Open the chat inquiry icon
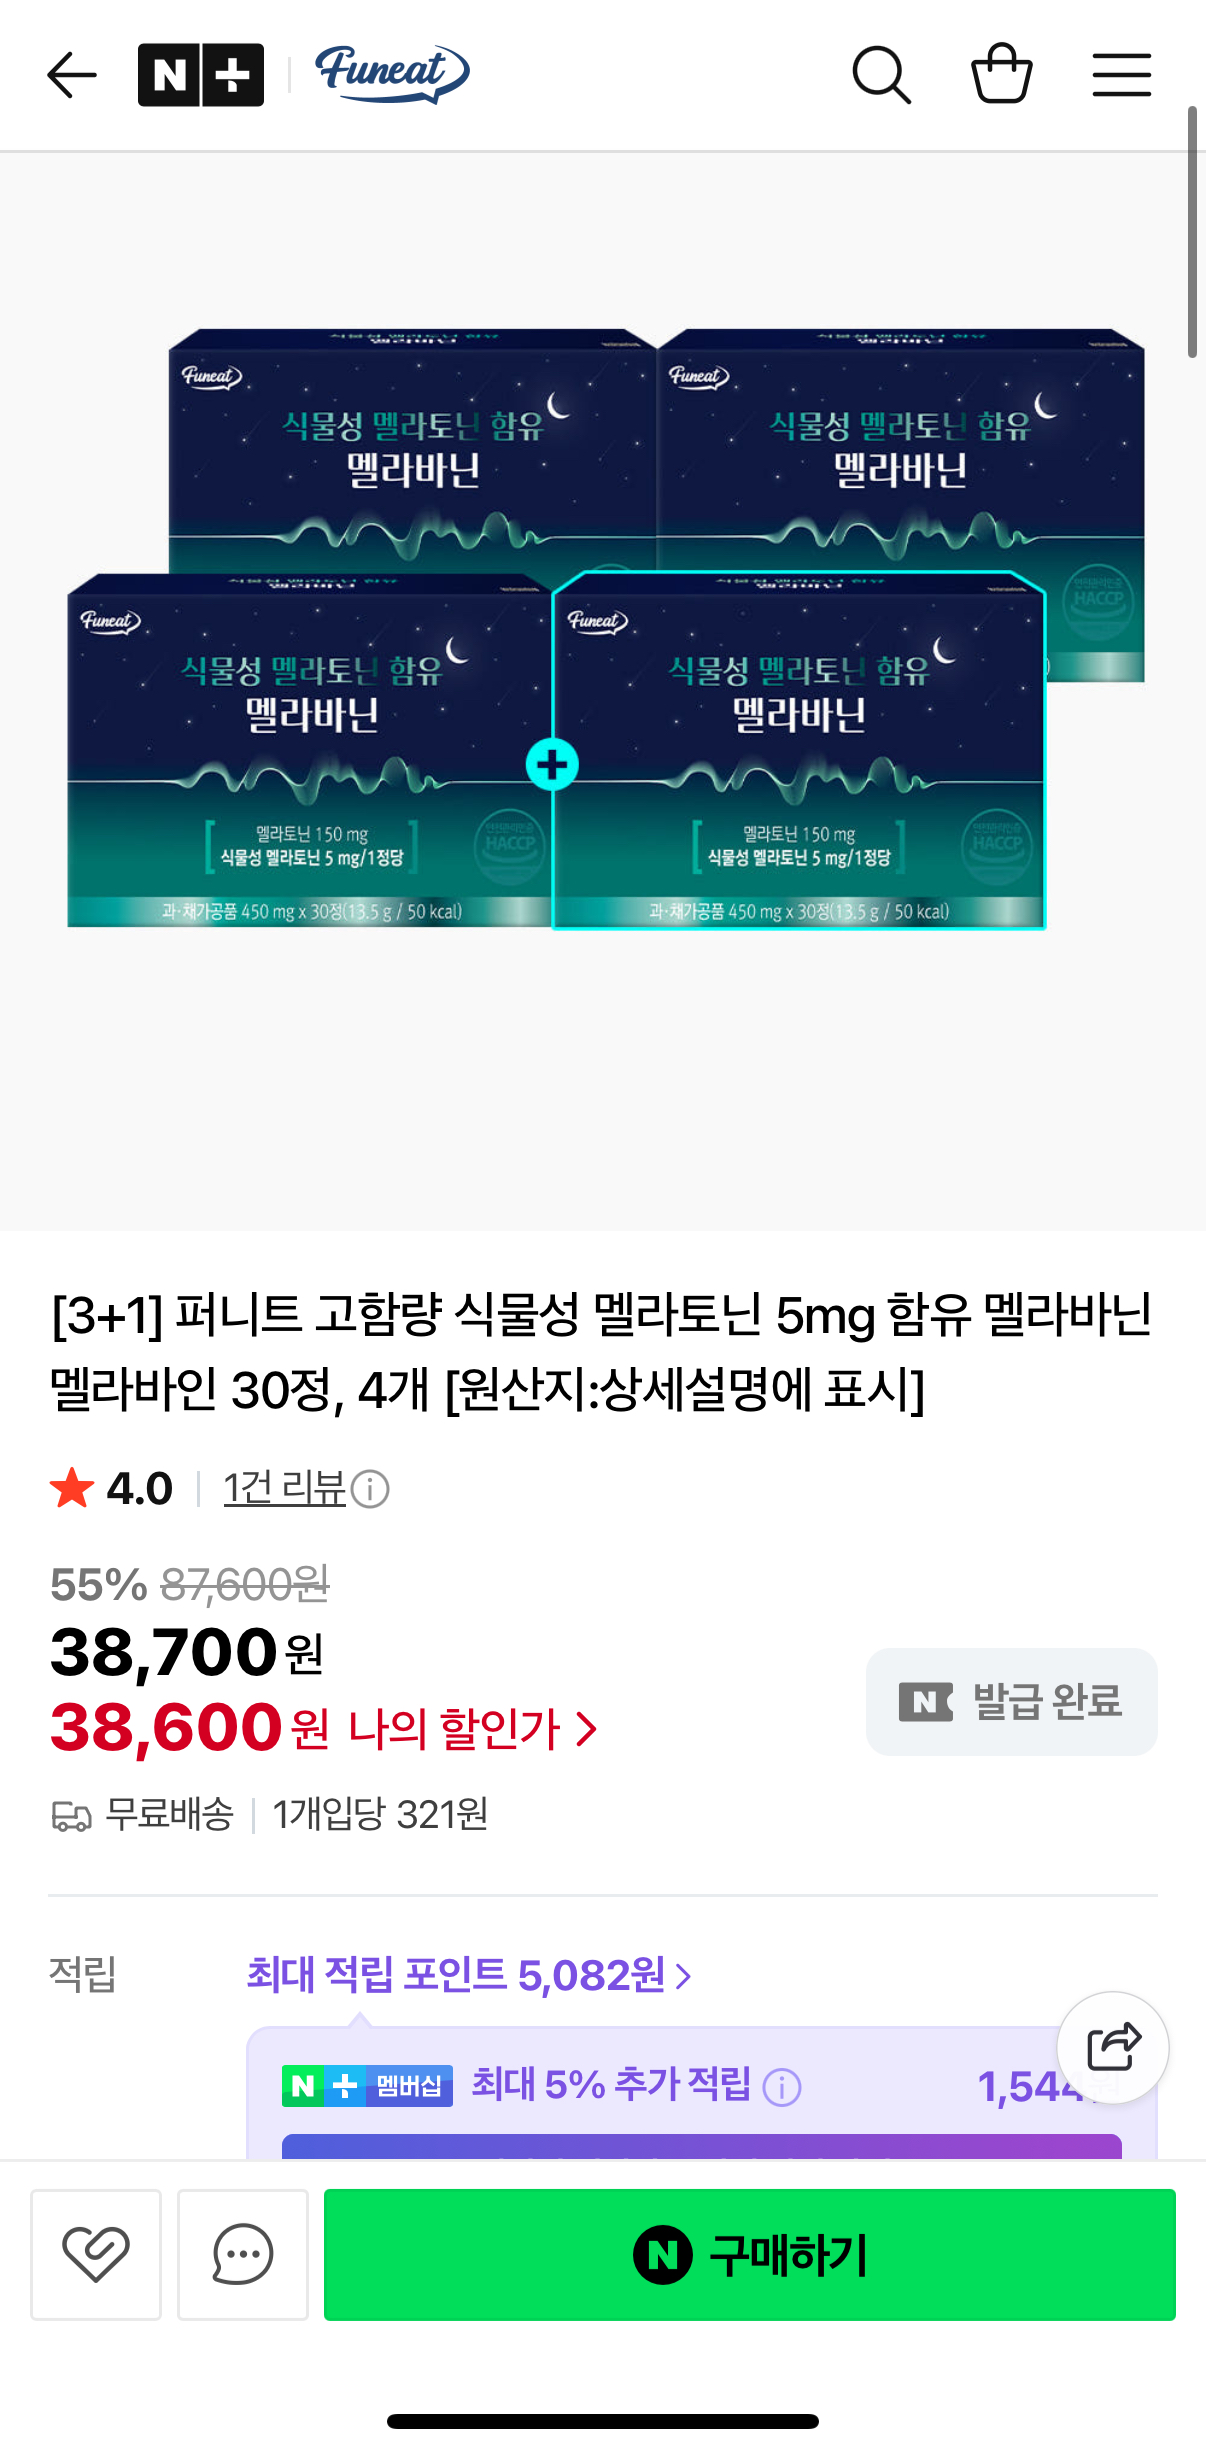Screen dimensions: 1206x2453 click(x=243, y=2254)
